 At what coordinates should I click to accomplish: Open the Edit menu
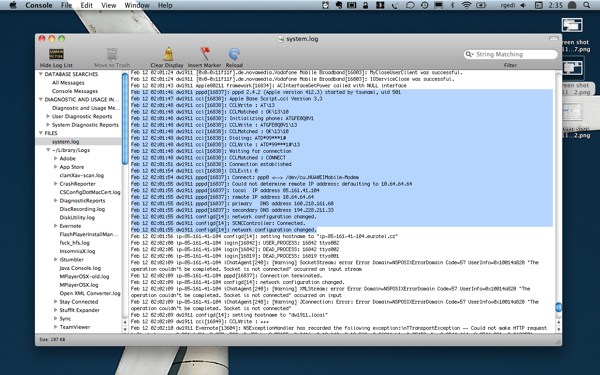click(86, 5)
